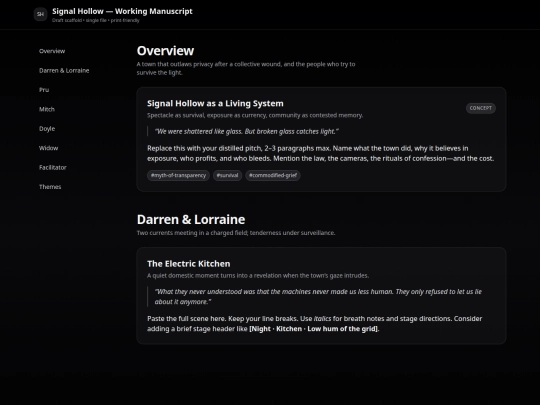Select the Facilitator sidebar entry

[53, 167]
